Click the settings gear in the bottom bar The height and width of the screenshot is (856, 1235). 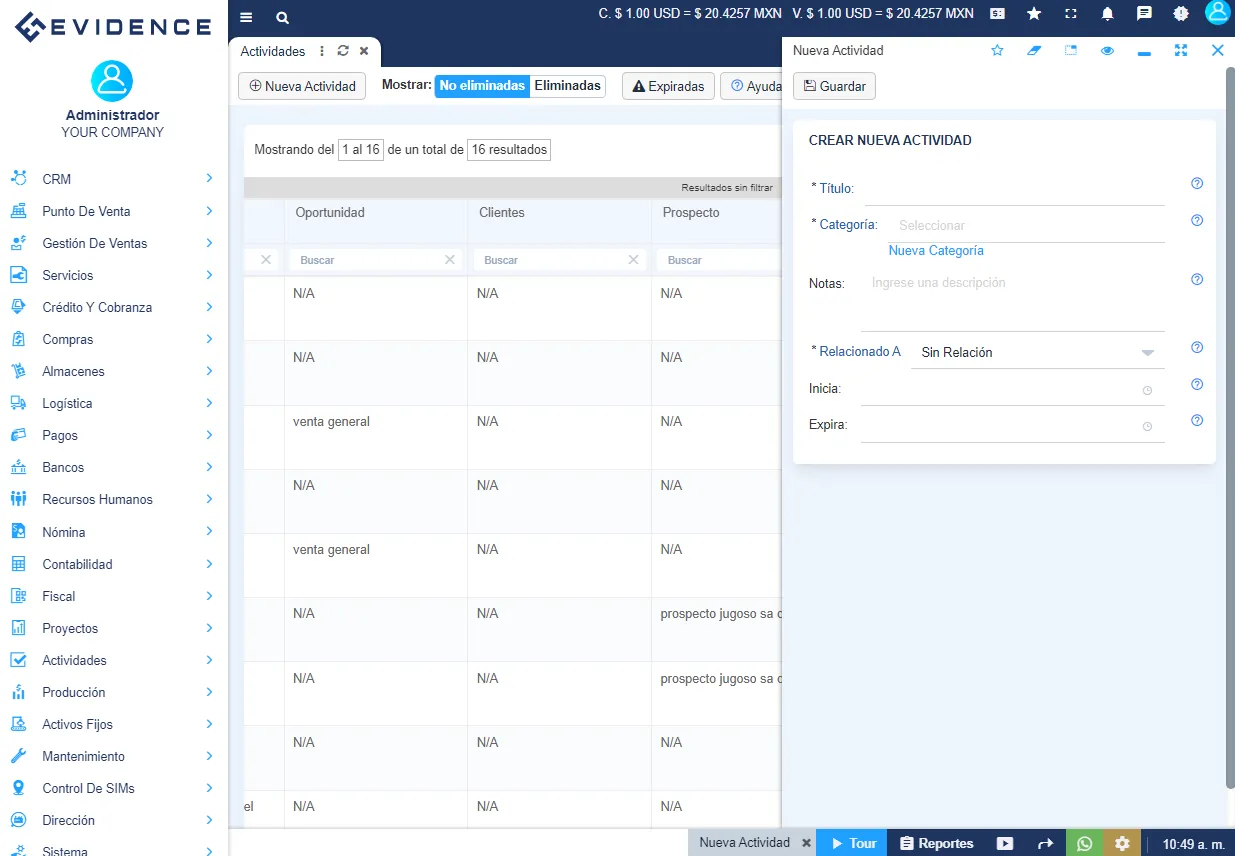[1121, 843]
